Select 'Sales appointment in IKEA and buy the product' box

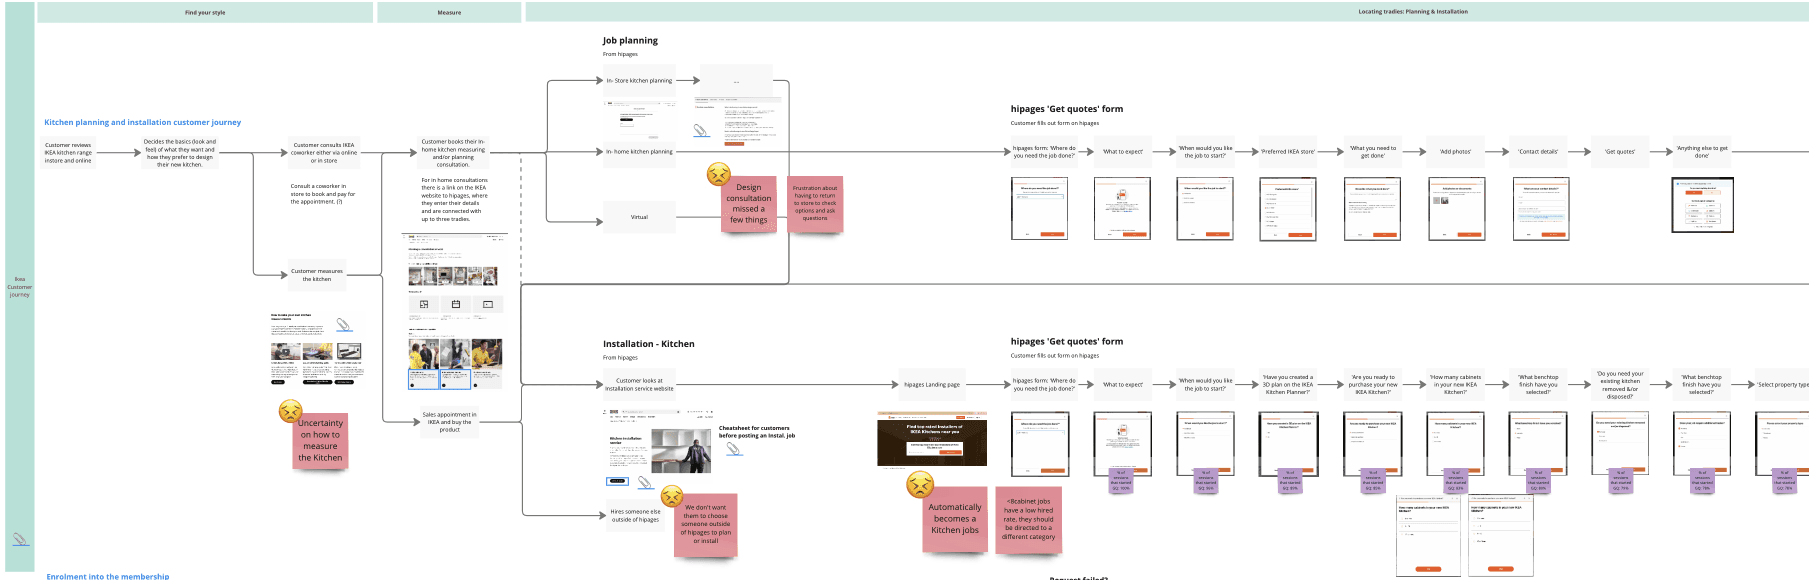(x=450, y=422)
